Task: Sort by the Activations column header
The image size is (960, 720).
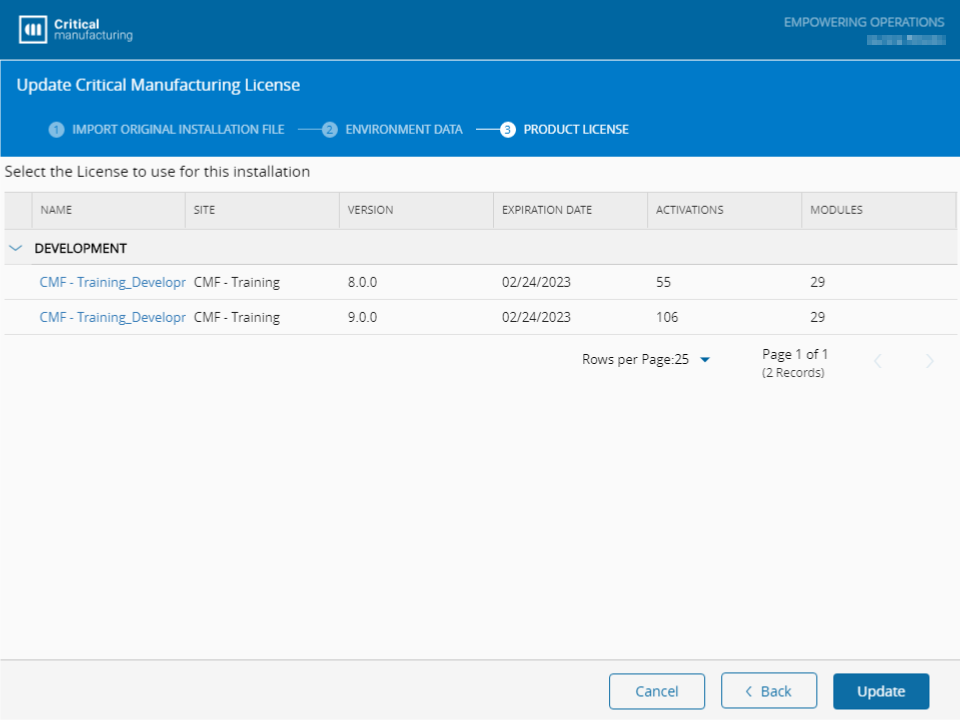Action: (689, 210)
